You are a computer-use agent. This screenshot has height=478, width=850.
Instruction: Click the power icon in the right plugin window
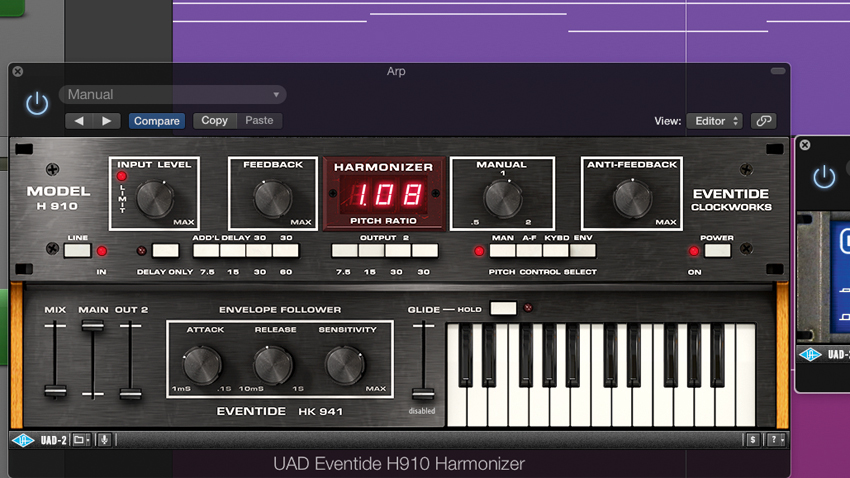824,177
